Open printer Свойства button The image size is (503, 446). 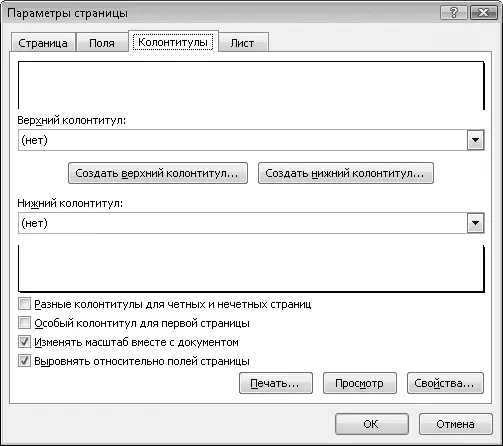445,383
